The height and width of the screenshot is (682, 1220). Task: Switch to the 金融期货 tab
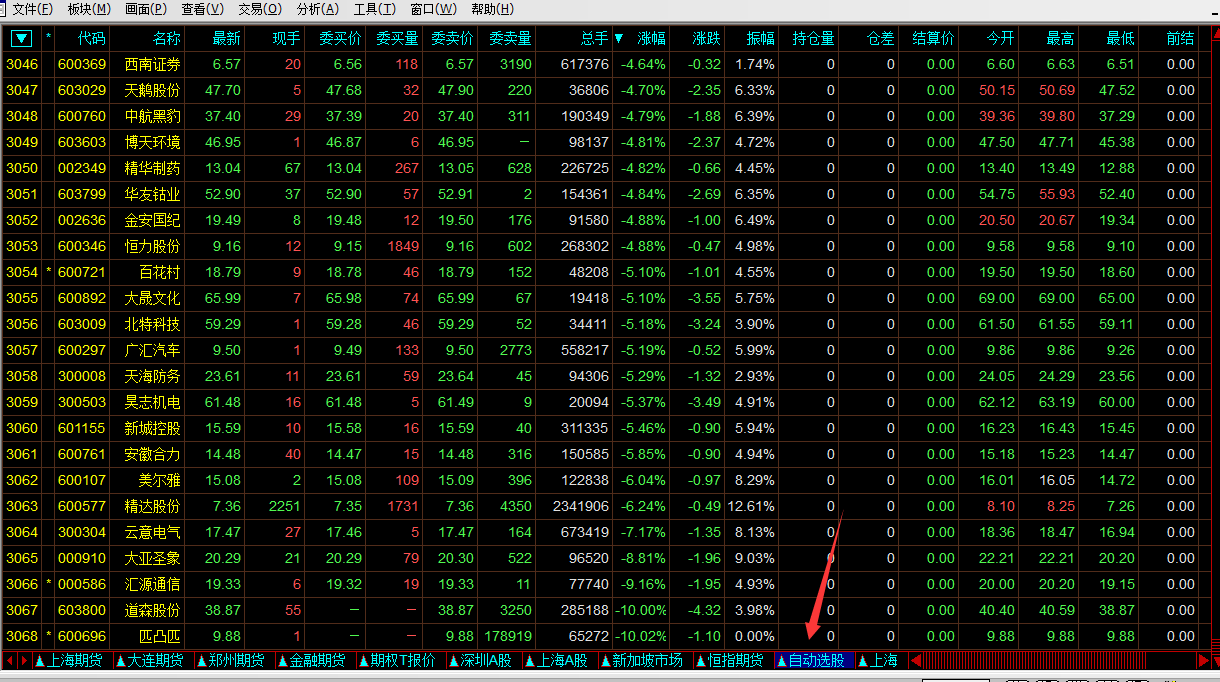(314, 660)
